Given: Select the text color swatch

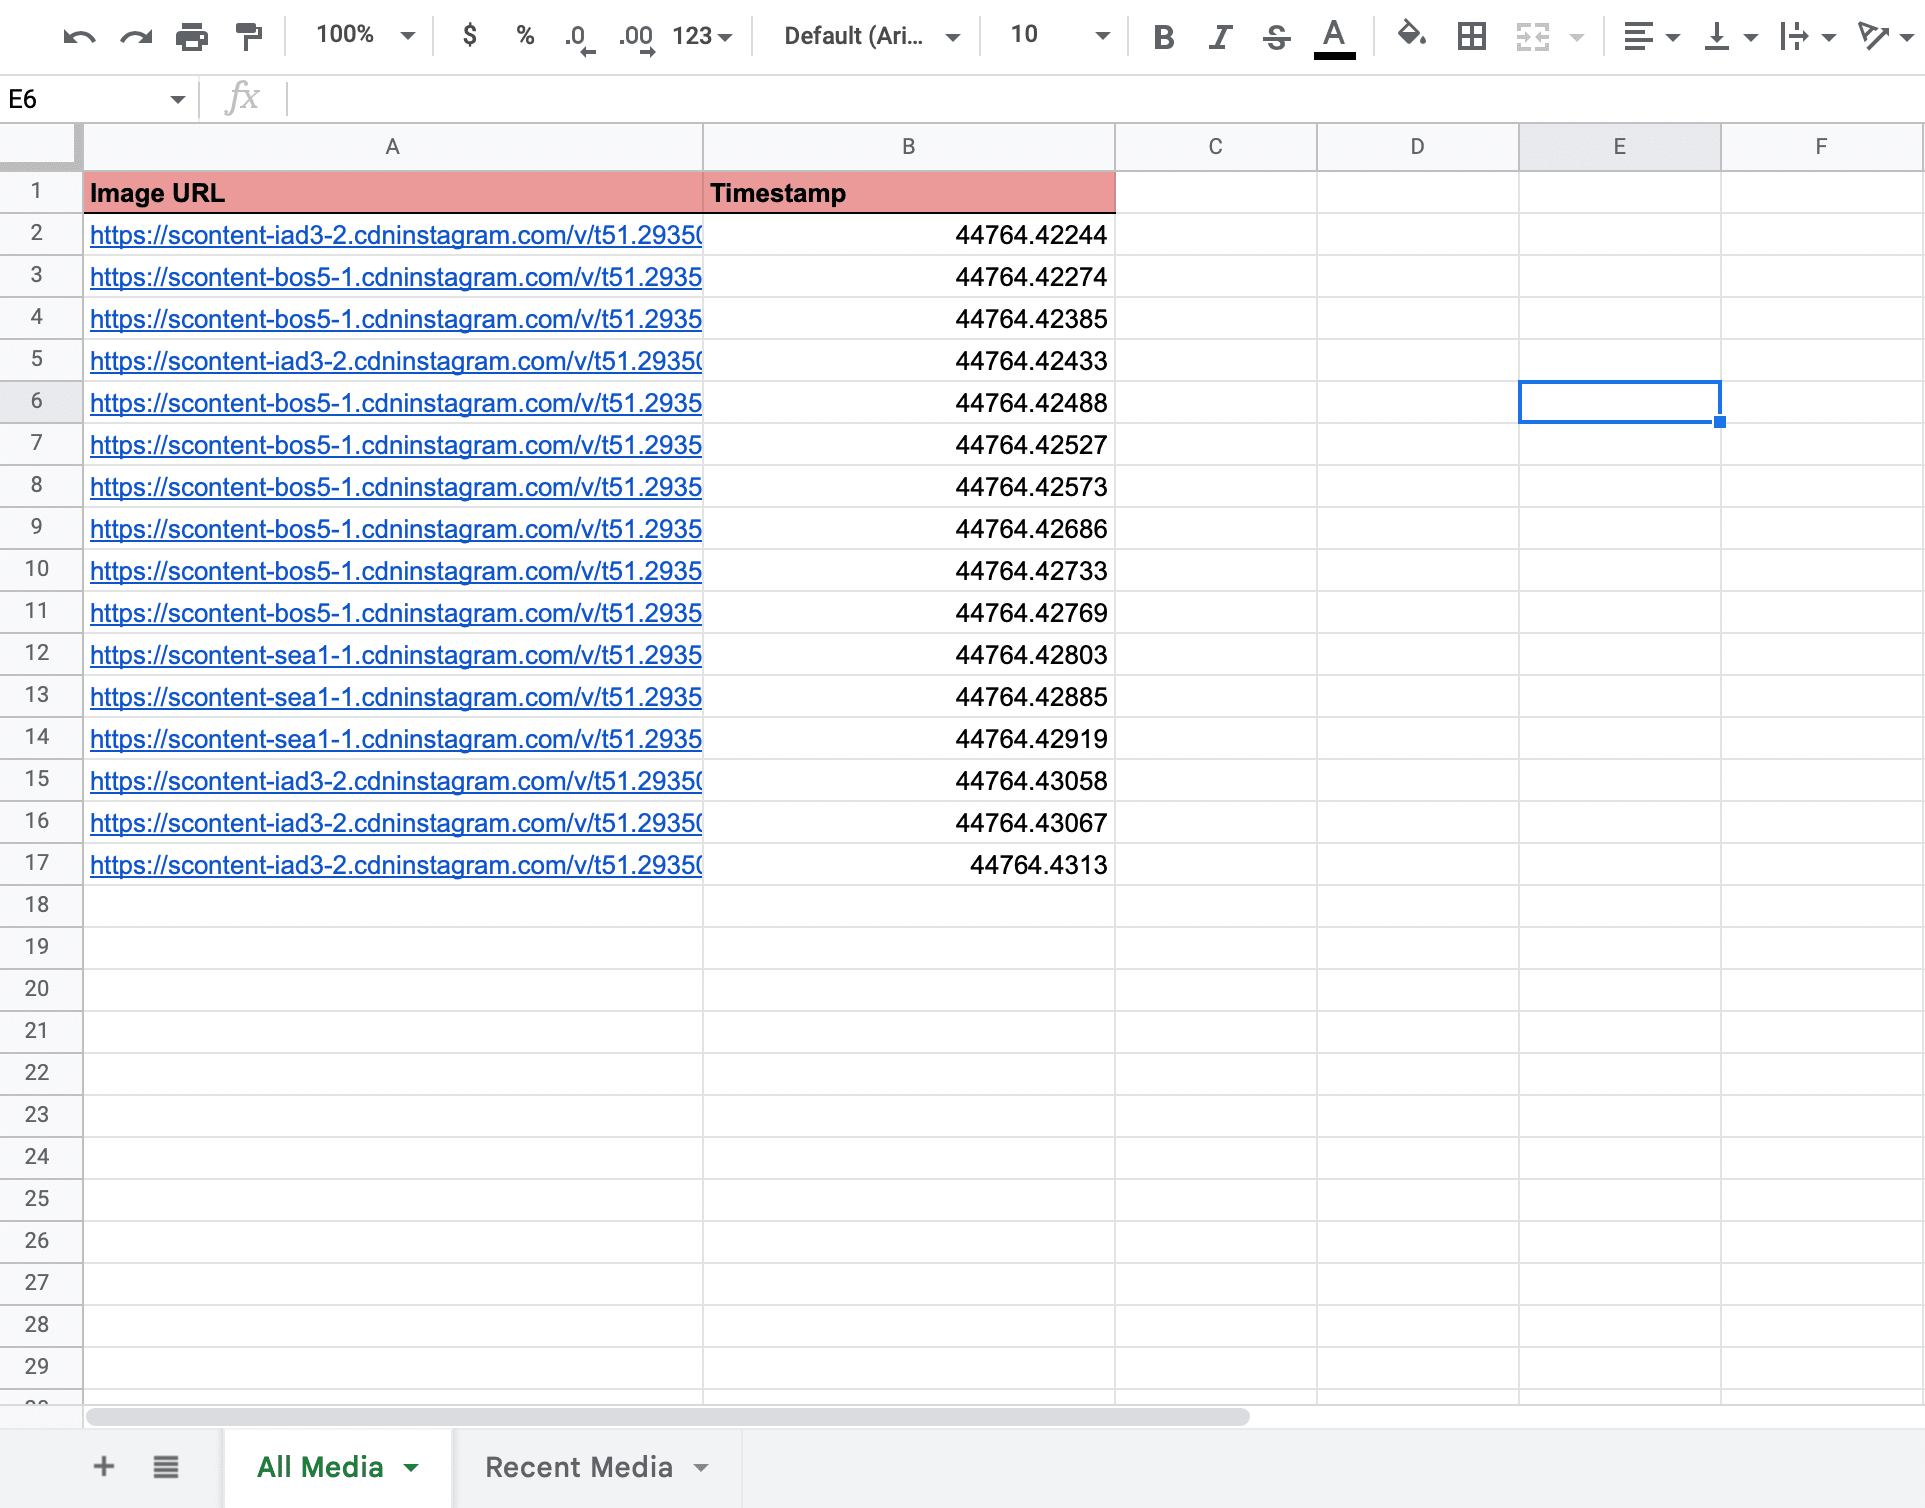Looking at the screenshot, I should 1333,36.
